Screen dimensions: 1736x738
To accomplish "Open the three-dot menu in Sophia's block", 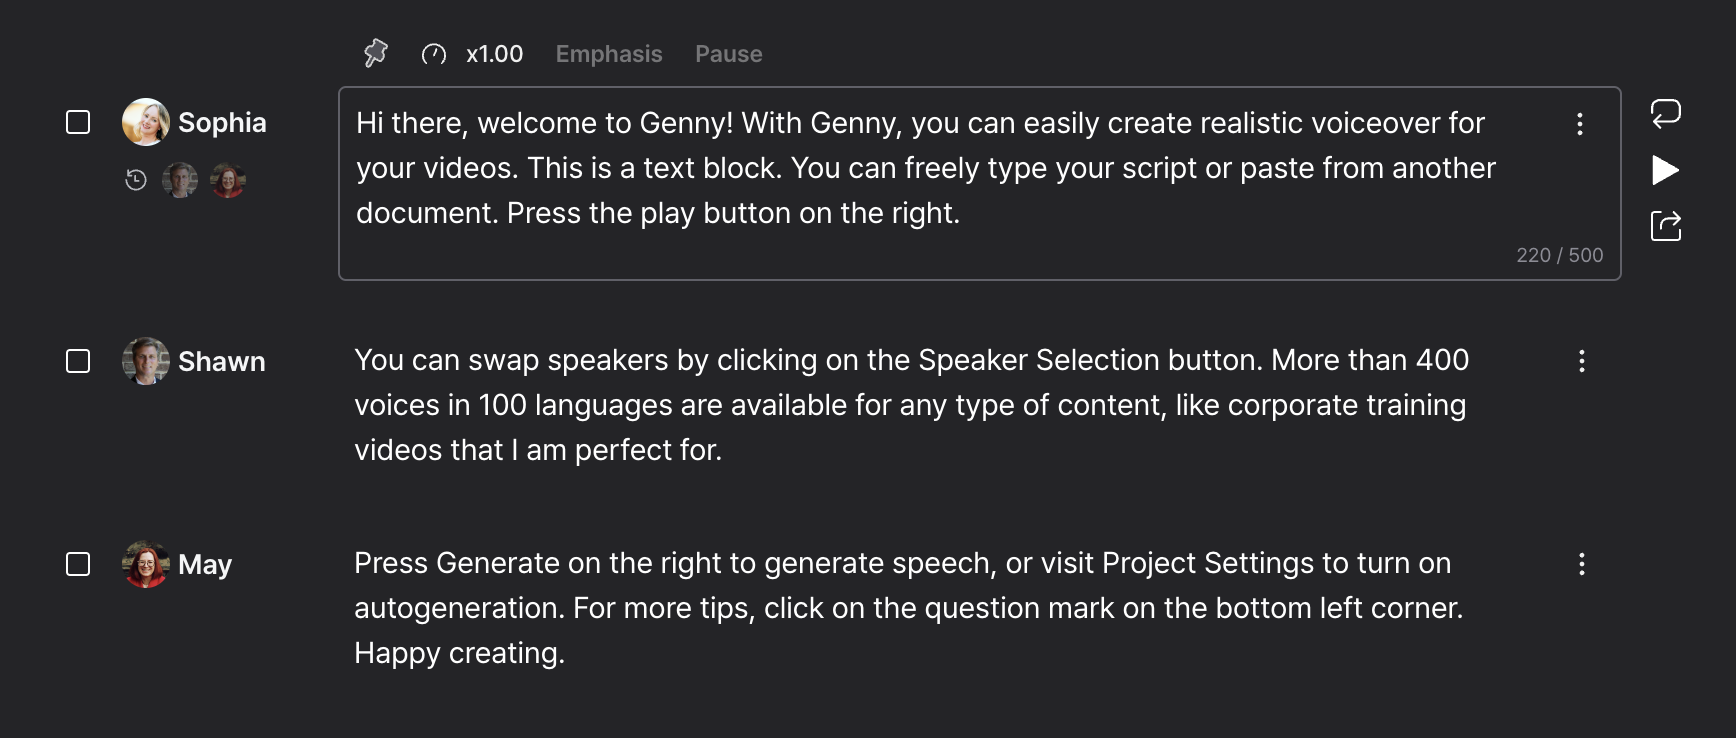I will (x=1580, y=124).
